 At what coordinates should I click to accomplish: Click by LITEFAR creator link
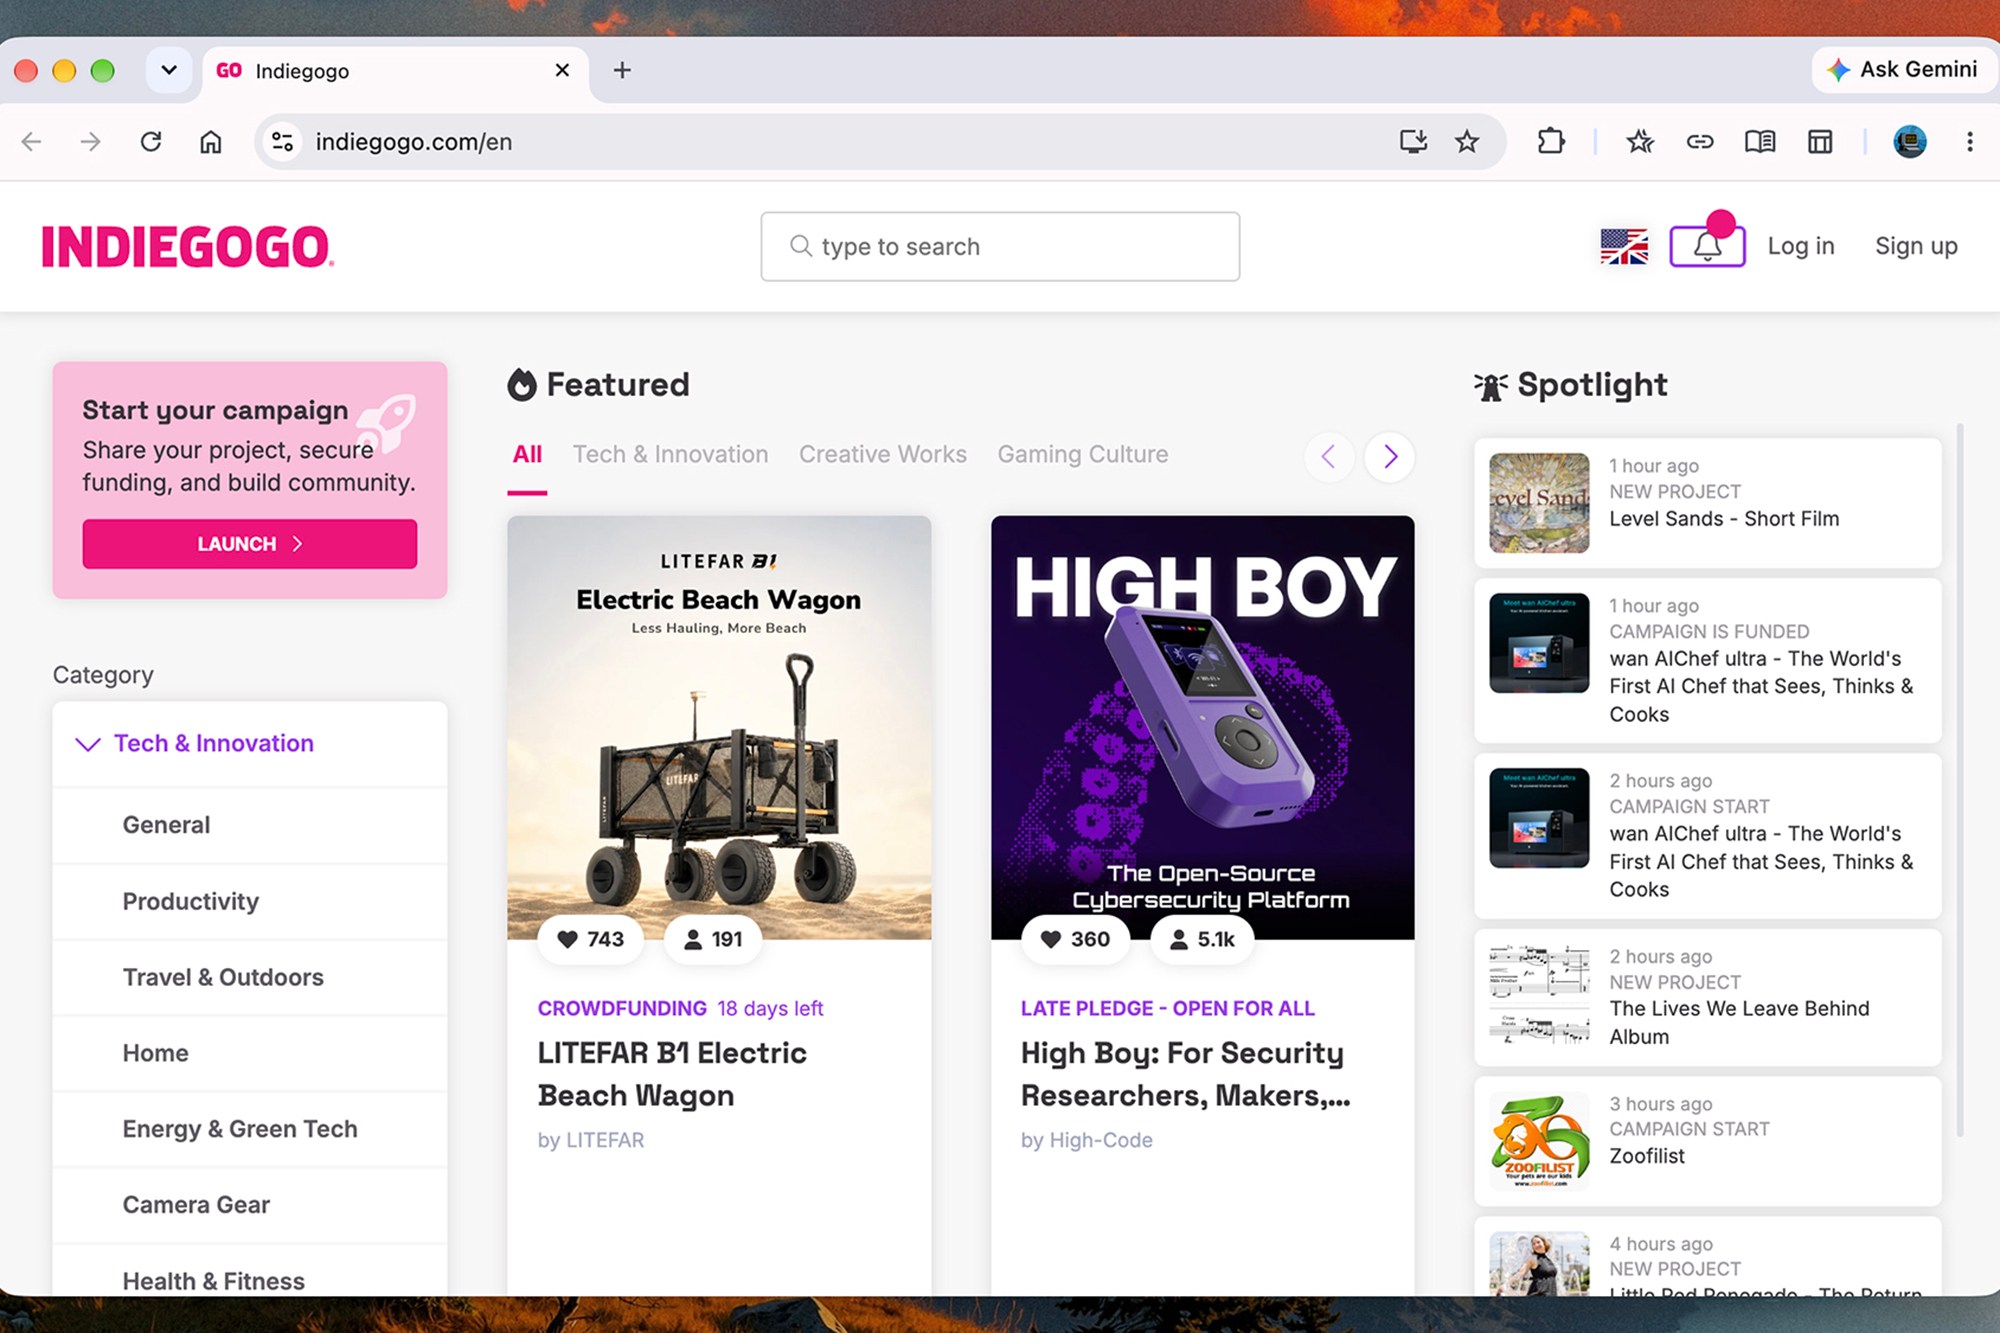pos(591,1140)
